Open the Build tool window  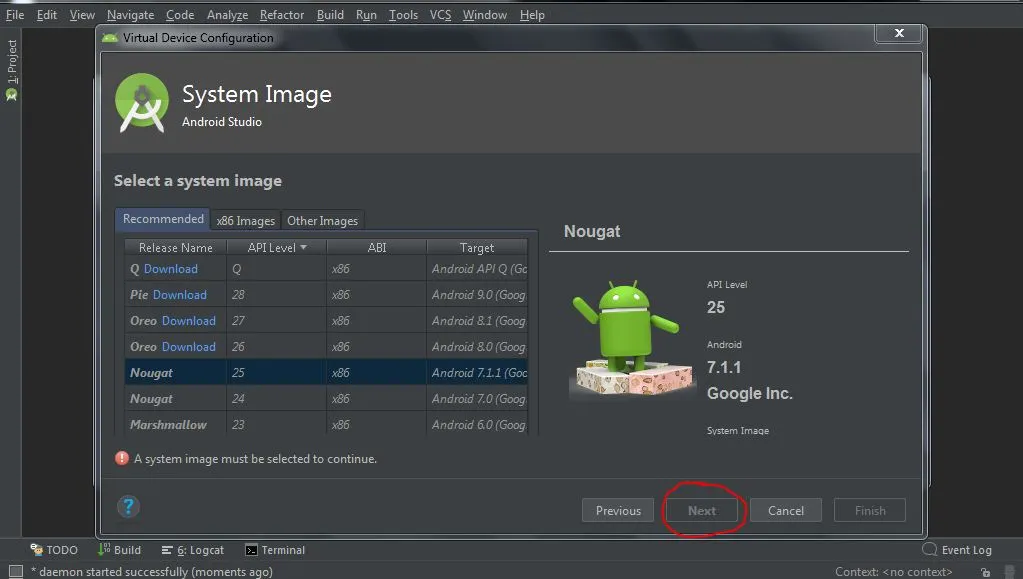pyautogui.click(x=119, y=550)
